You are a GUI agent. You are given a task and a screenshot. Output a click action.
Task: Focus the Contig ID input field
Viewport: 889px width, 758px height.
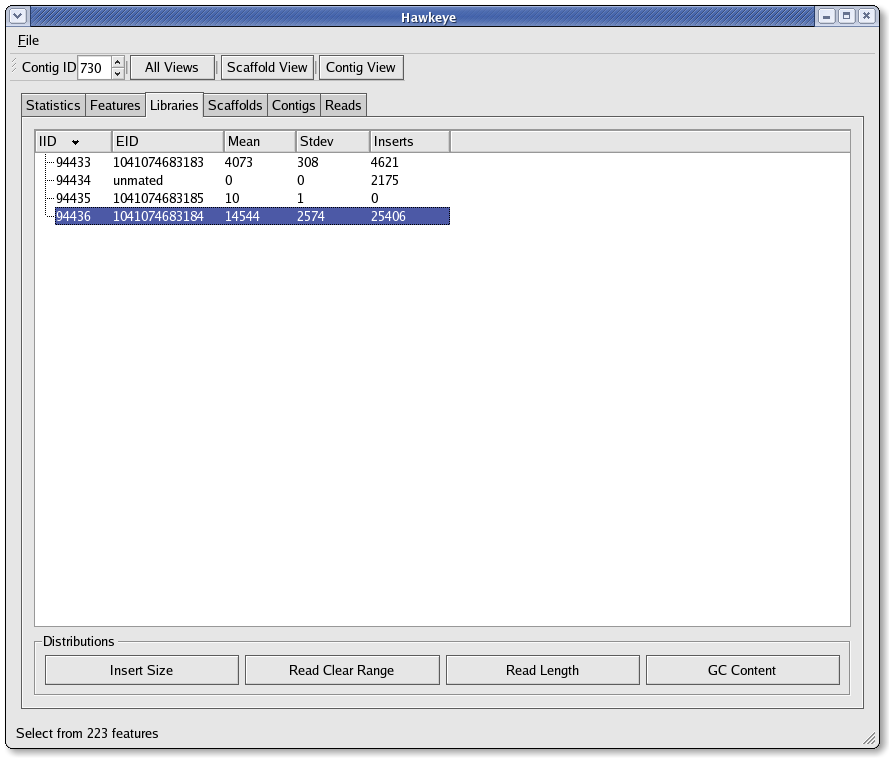click(93, 68)
